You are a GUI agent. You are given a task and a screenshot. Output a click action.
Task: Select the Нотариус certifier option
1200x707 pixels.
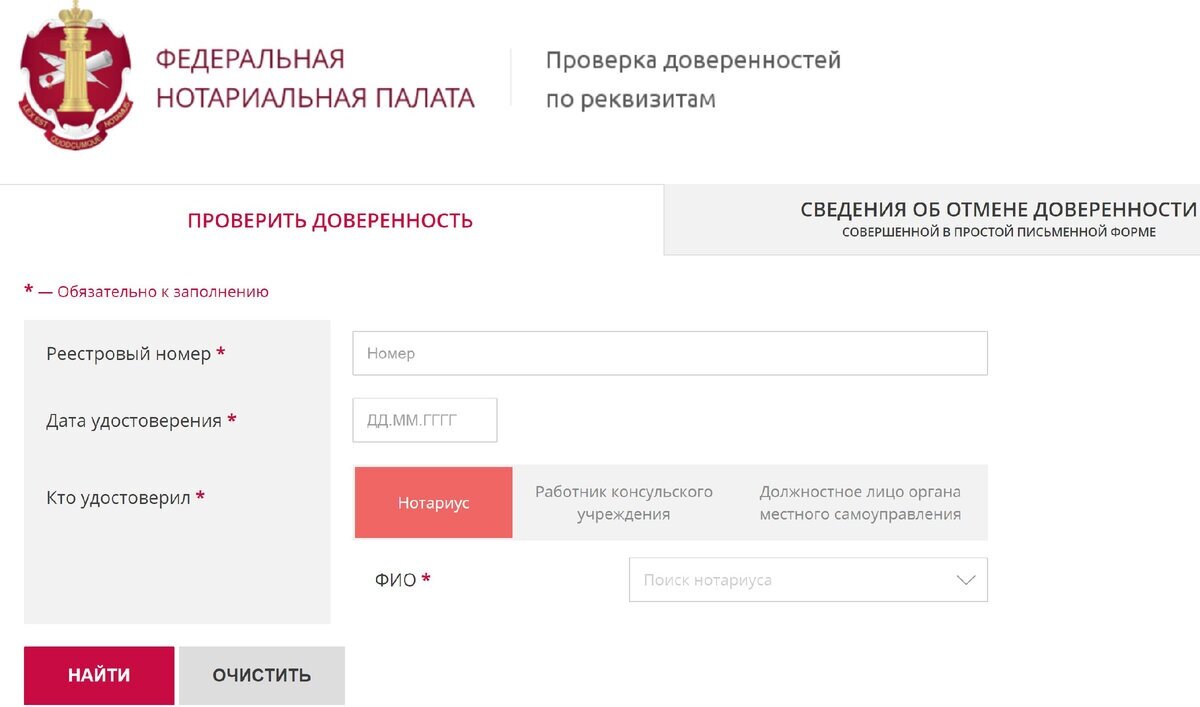[433, 502]
